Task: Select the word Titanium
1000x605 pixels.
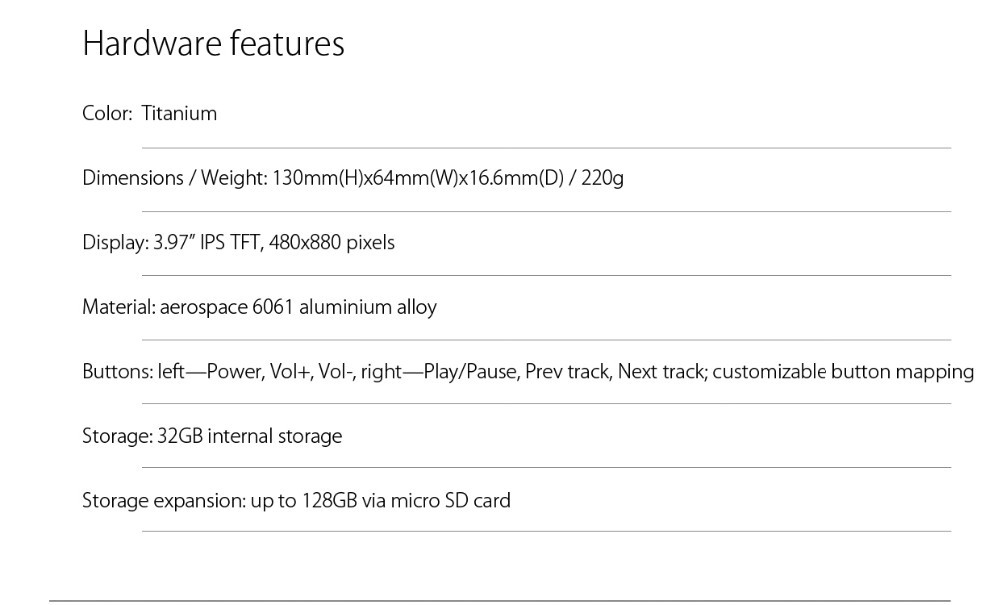Action: (x=179, y=114)
